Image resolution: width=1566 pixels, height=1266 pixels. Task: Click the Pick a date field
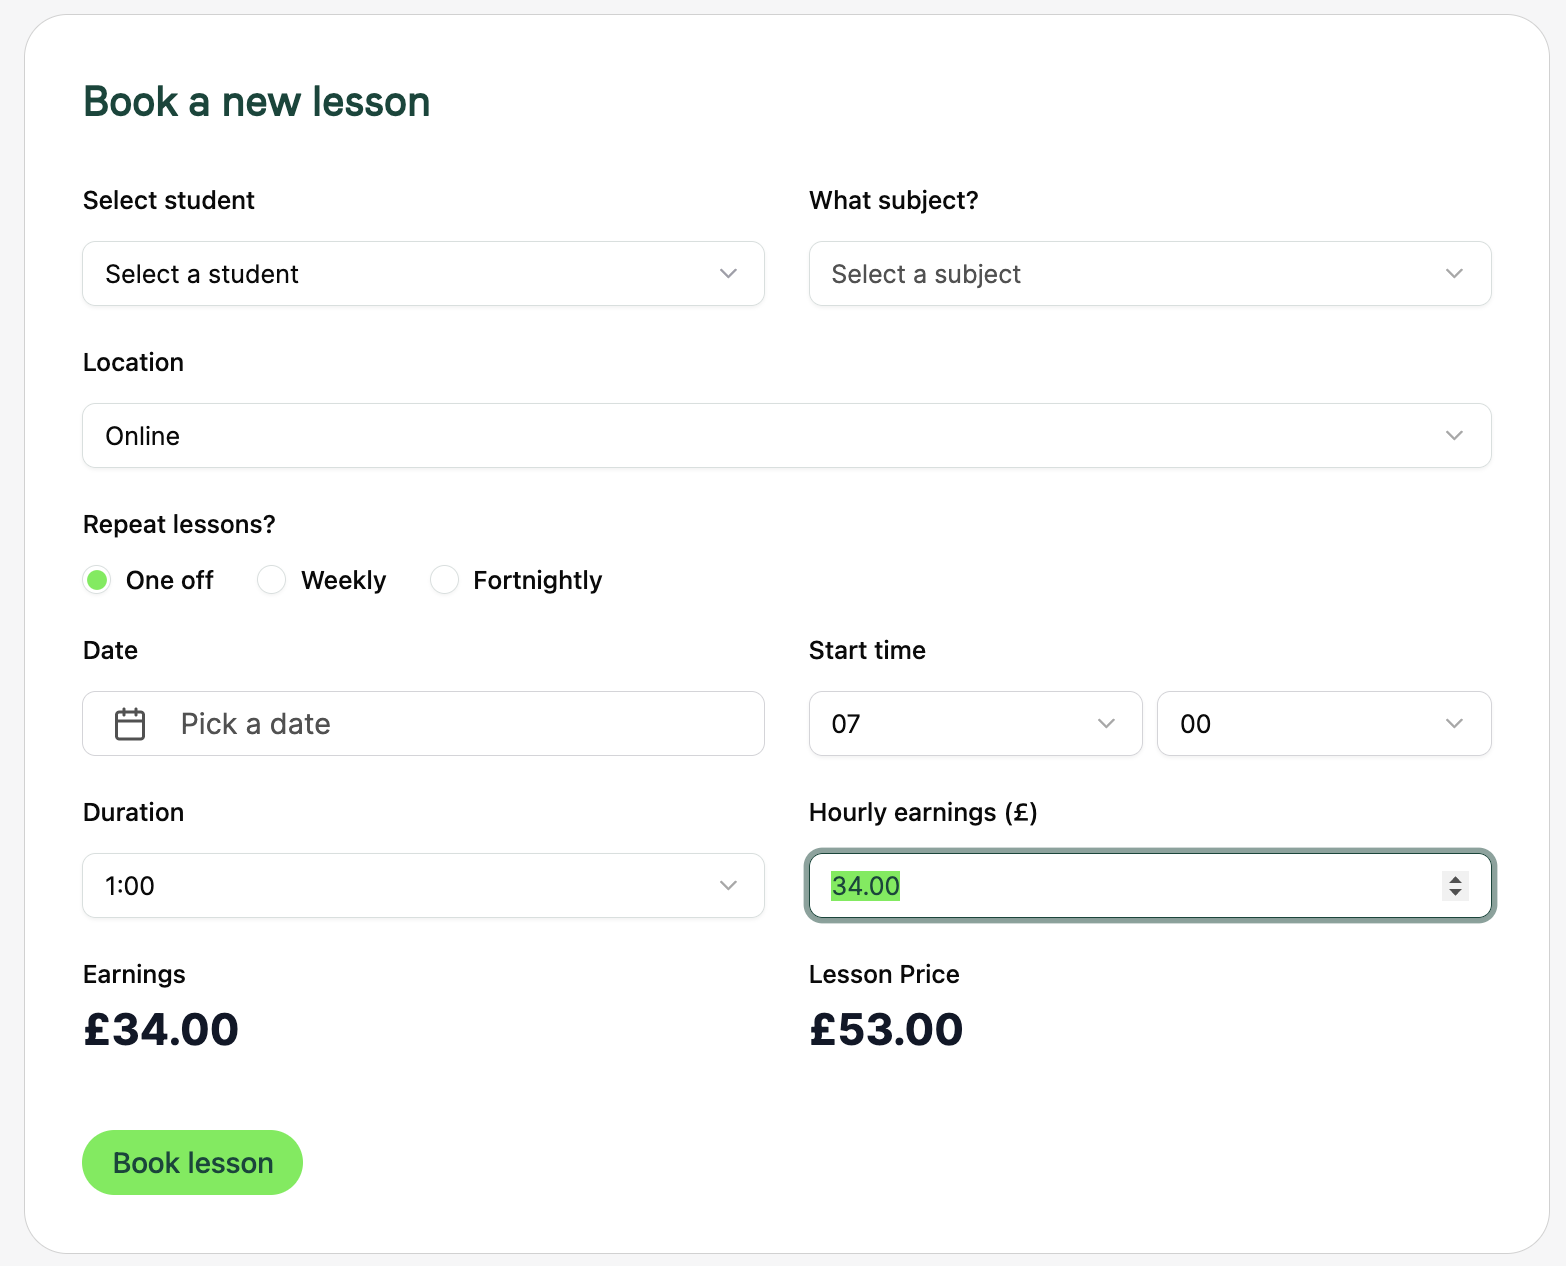[x=423, y=724]
